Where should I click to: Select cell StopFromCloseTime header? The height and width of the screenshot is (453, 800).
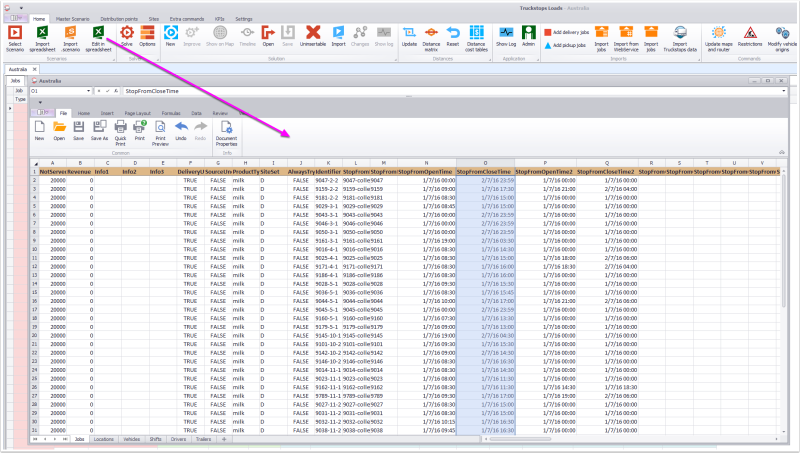point(485,172)
